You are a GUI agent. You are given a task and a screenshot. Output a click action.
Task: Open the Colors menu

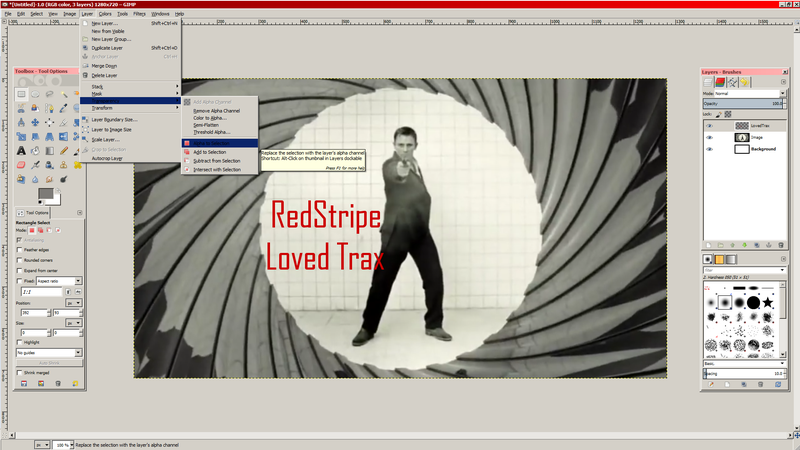point(105,14)
